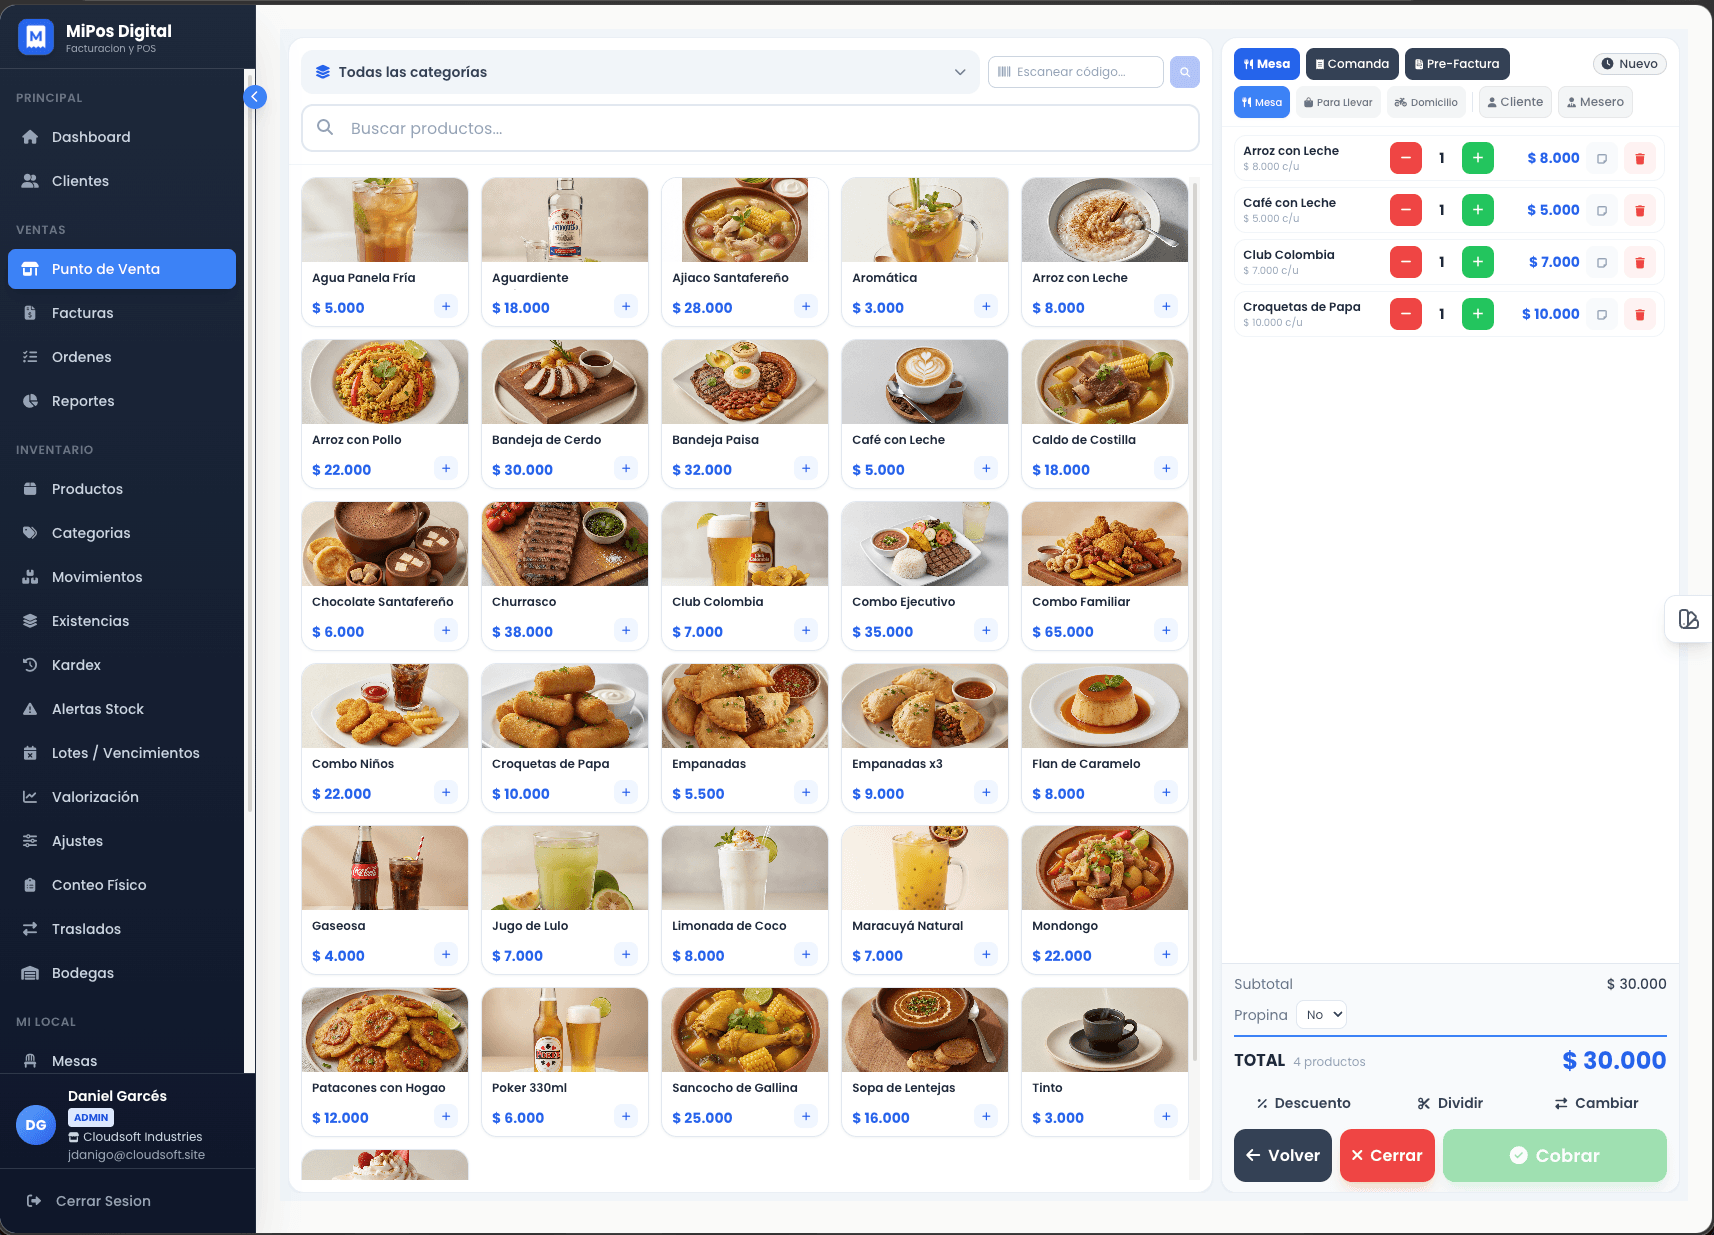The width and height of the screenshot is (1714, 1235).
Task: Delete Arroz con Leche from order
Action: 1640,158
